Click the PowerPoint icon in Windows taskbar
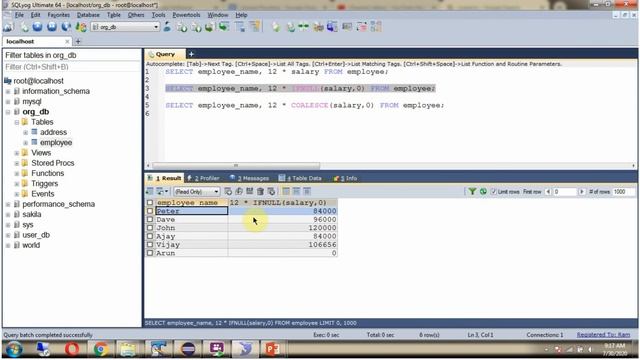Image resolution: width=640 pixels, height=360 pixels. point(272,349)
